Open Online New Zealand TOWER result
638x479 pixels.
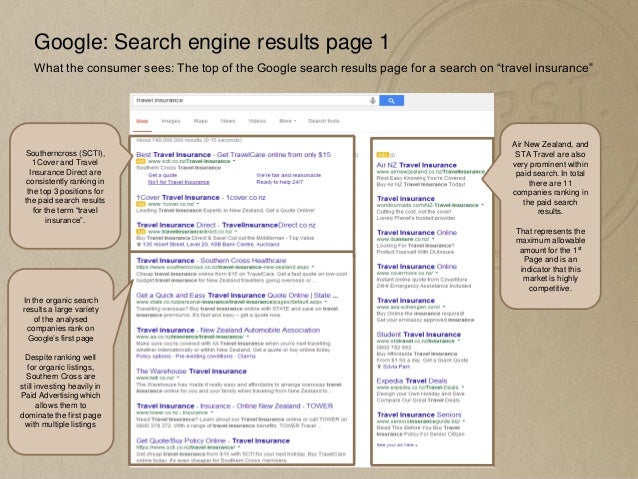235,406
